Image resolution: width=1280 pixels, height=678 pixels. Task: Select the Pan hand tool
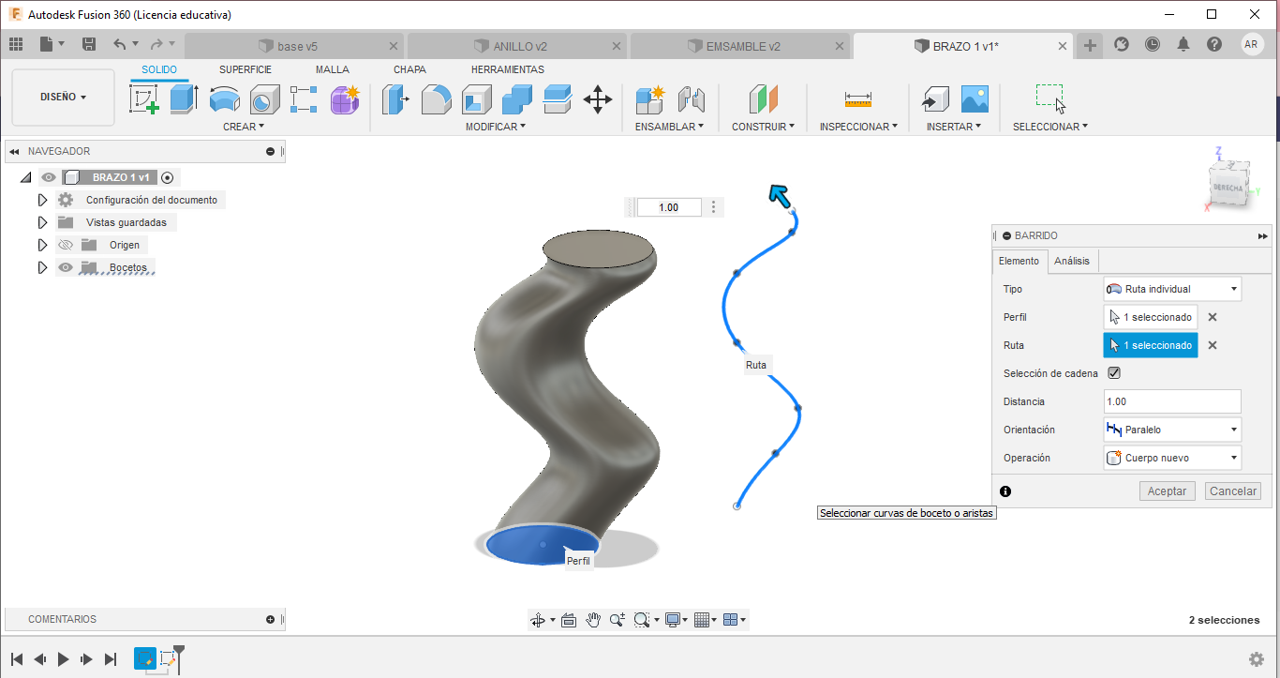coord(593,620)
